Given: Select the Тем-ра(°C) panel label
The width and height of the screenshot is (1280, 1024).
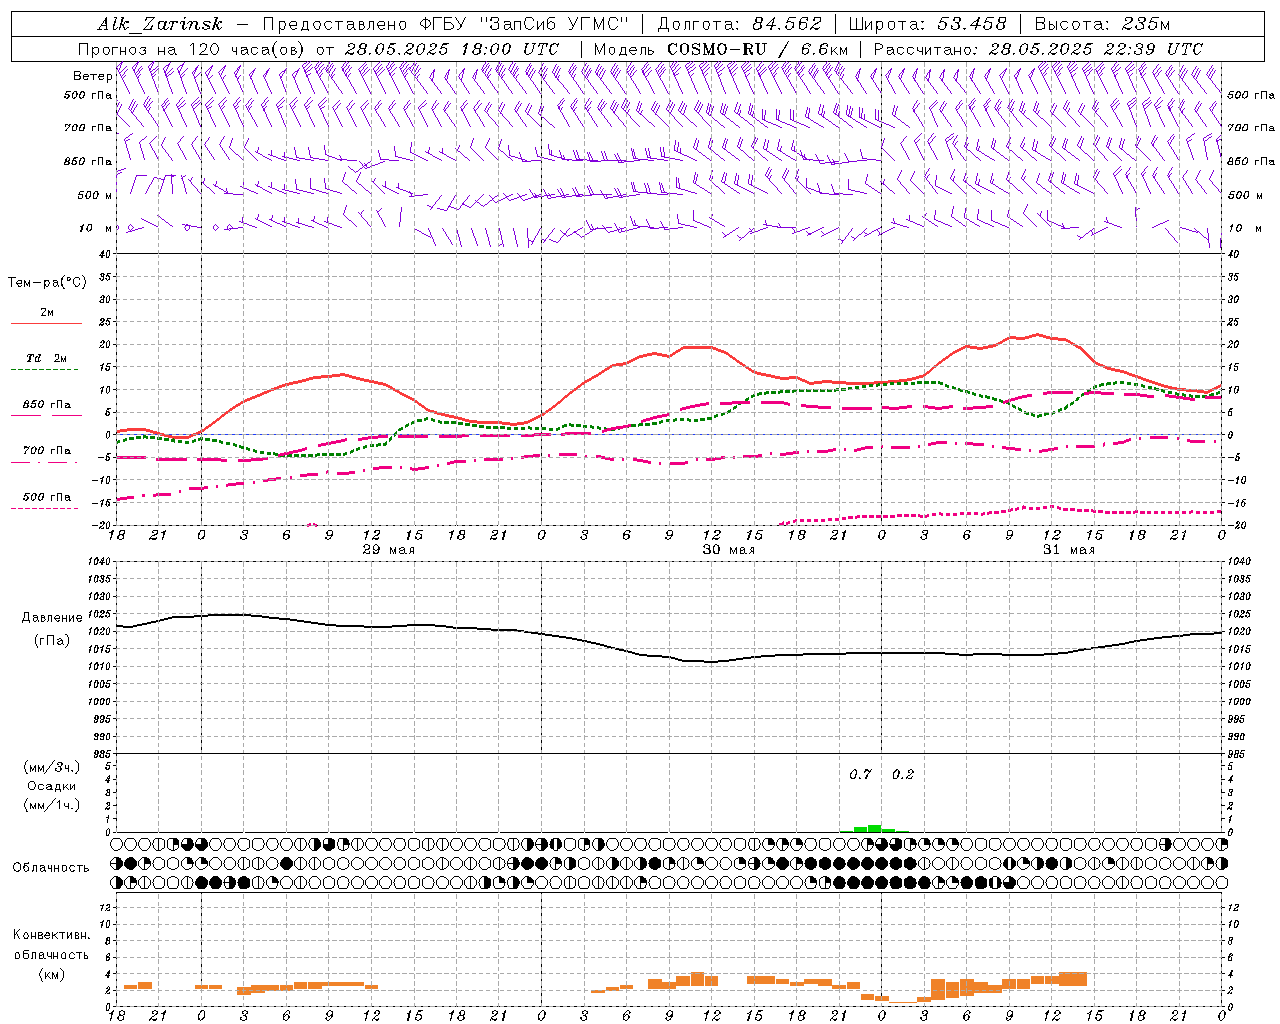Looking at the screenshot, I should (47, 283).
